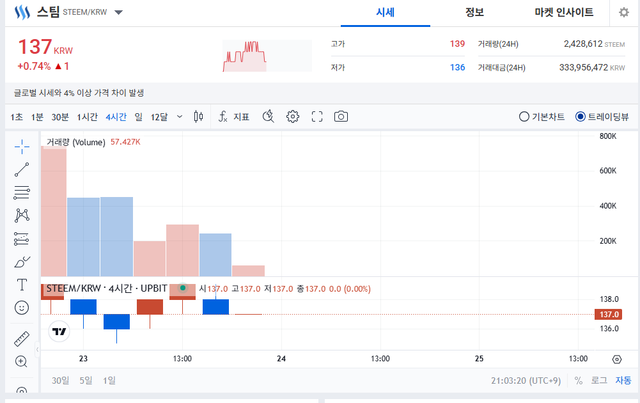Open page settings gear at top right
Image resolution: width=640 pixels, height=403 pixels.
624,13
